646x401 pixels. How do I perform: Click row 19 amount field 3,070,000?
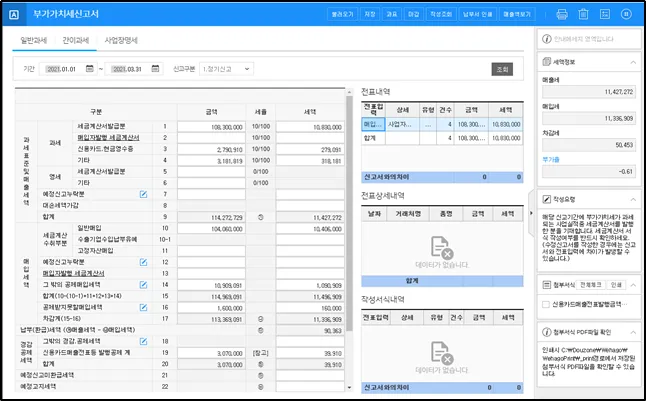click(211, 353)
